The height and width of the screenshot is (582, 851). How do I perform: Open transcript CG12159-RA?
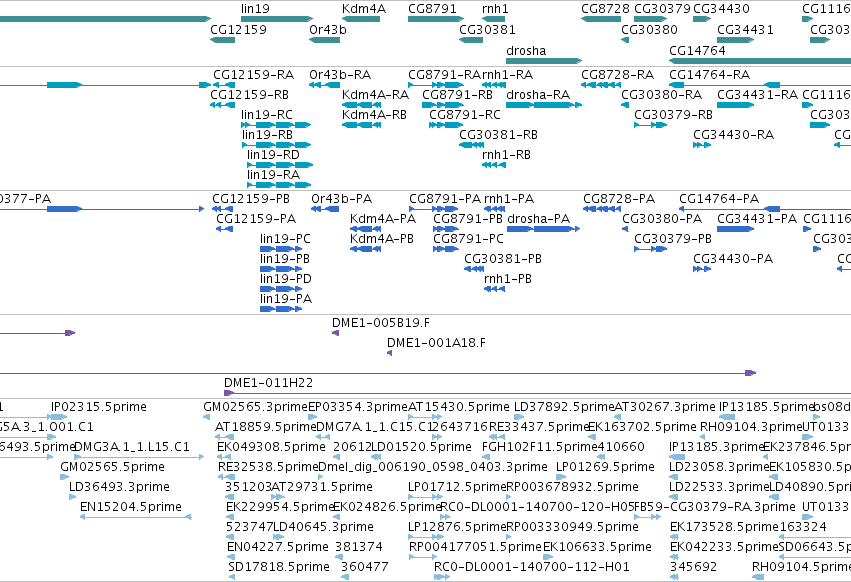click(253, 74)
